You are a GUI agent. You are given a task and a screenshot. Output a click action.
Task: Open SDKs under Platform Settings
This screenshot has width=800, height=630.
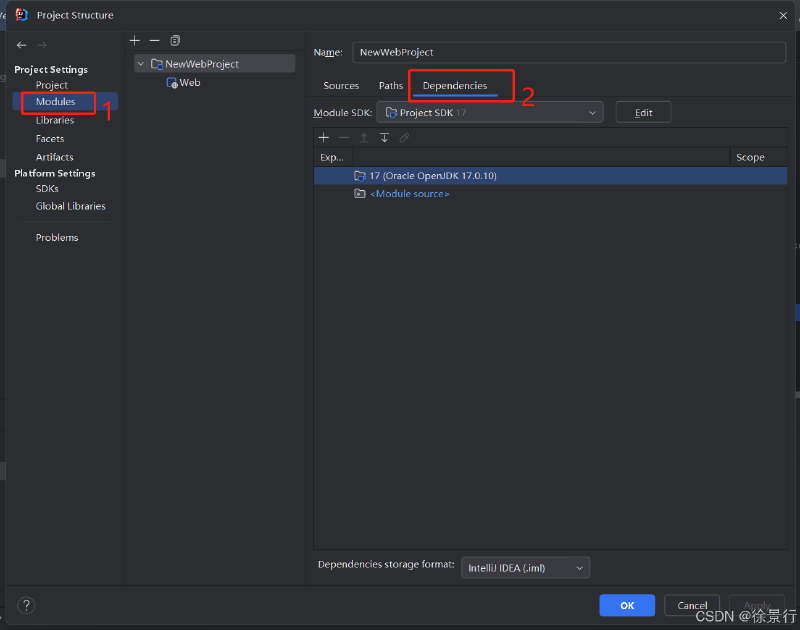[x=47, y=189]
